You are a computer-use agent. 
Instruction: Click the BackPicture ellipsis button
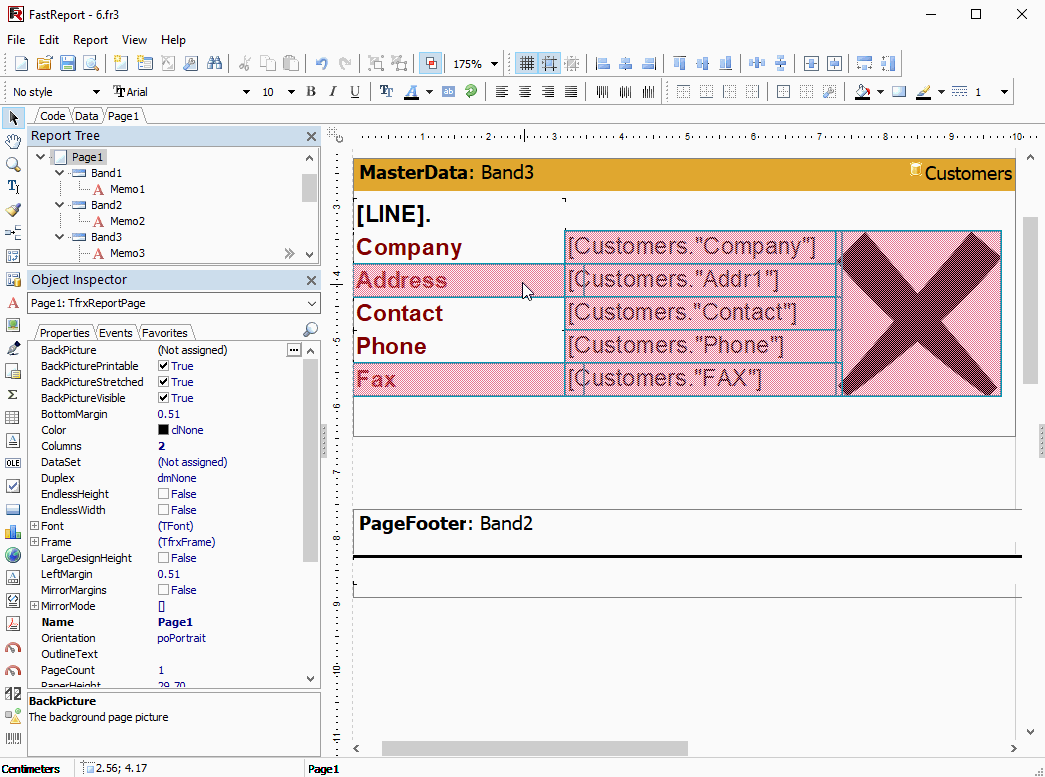[x=294, y=350]
